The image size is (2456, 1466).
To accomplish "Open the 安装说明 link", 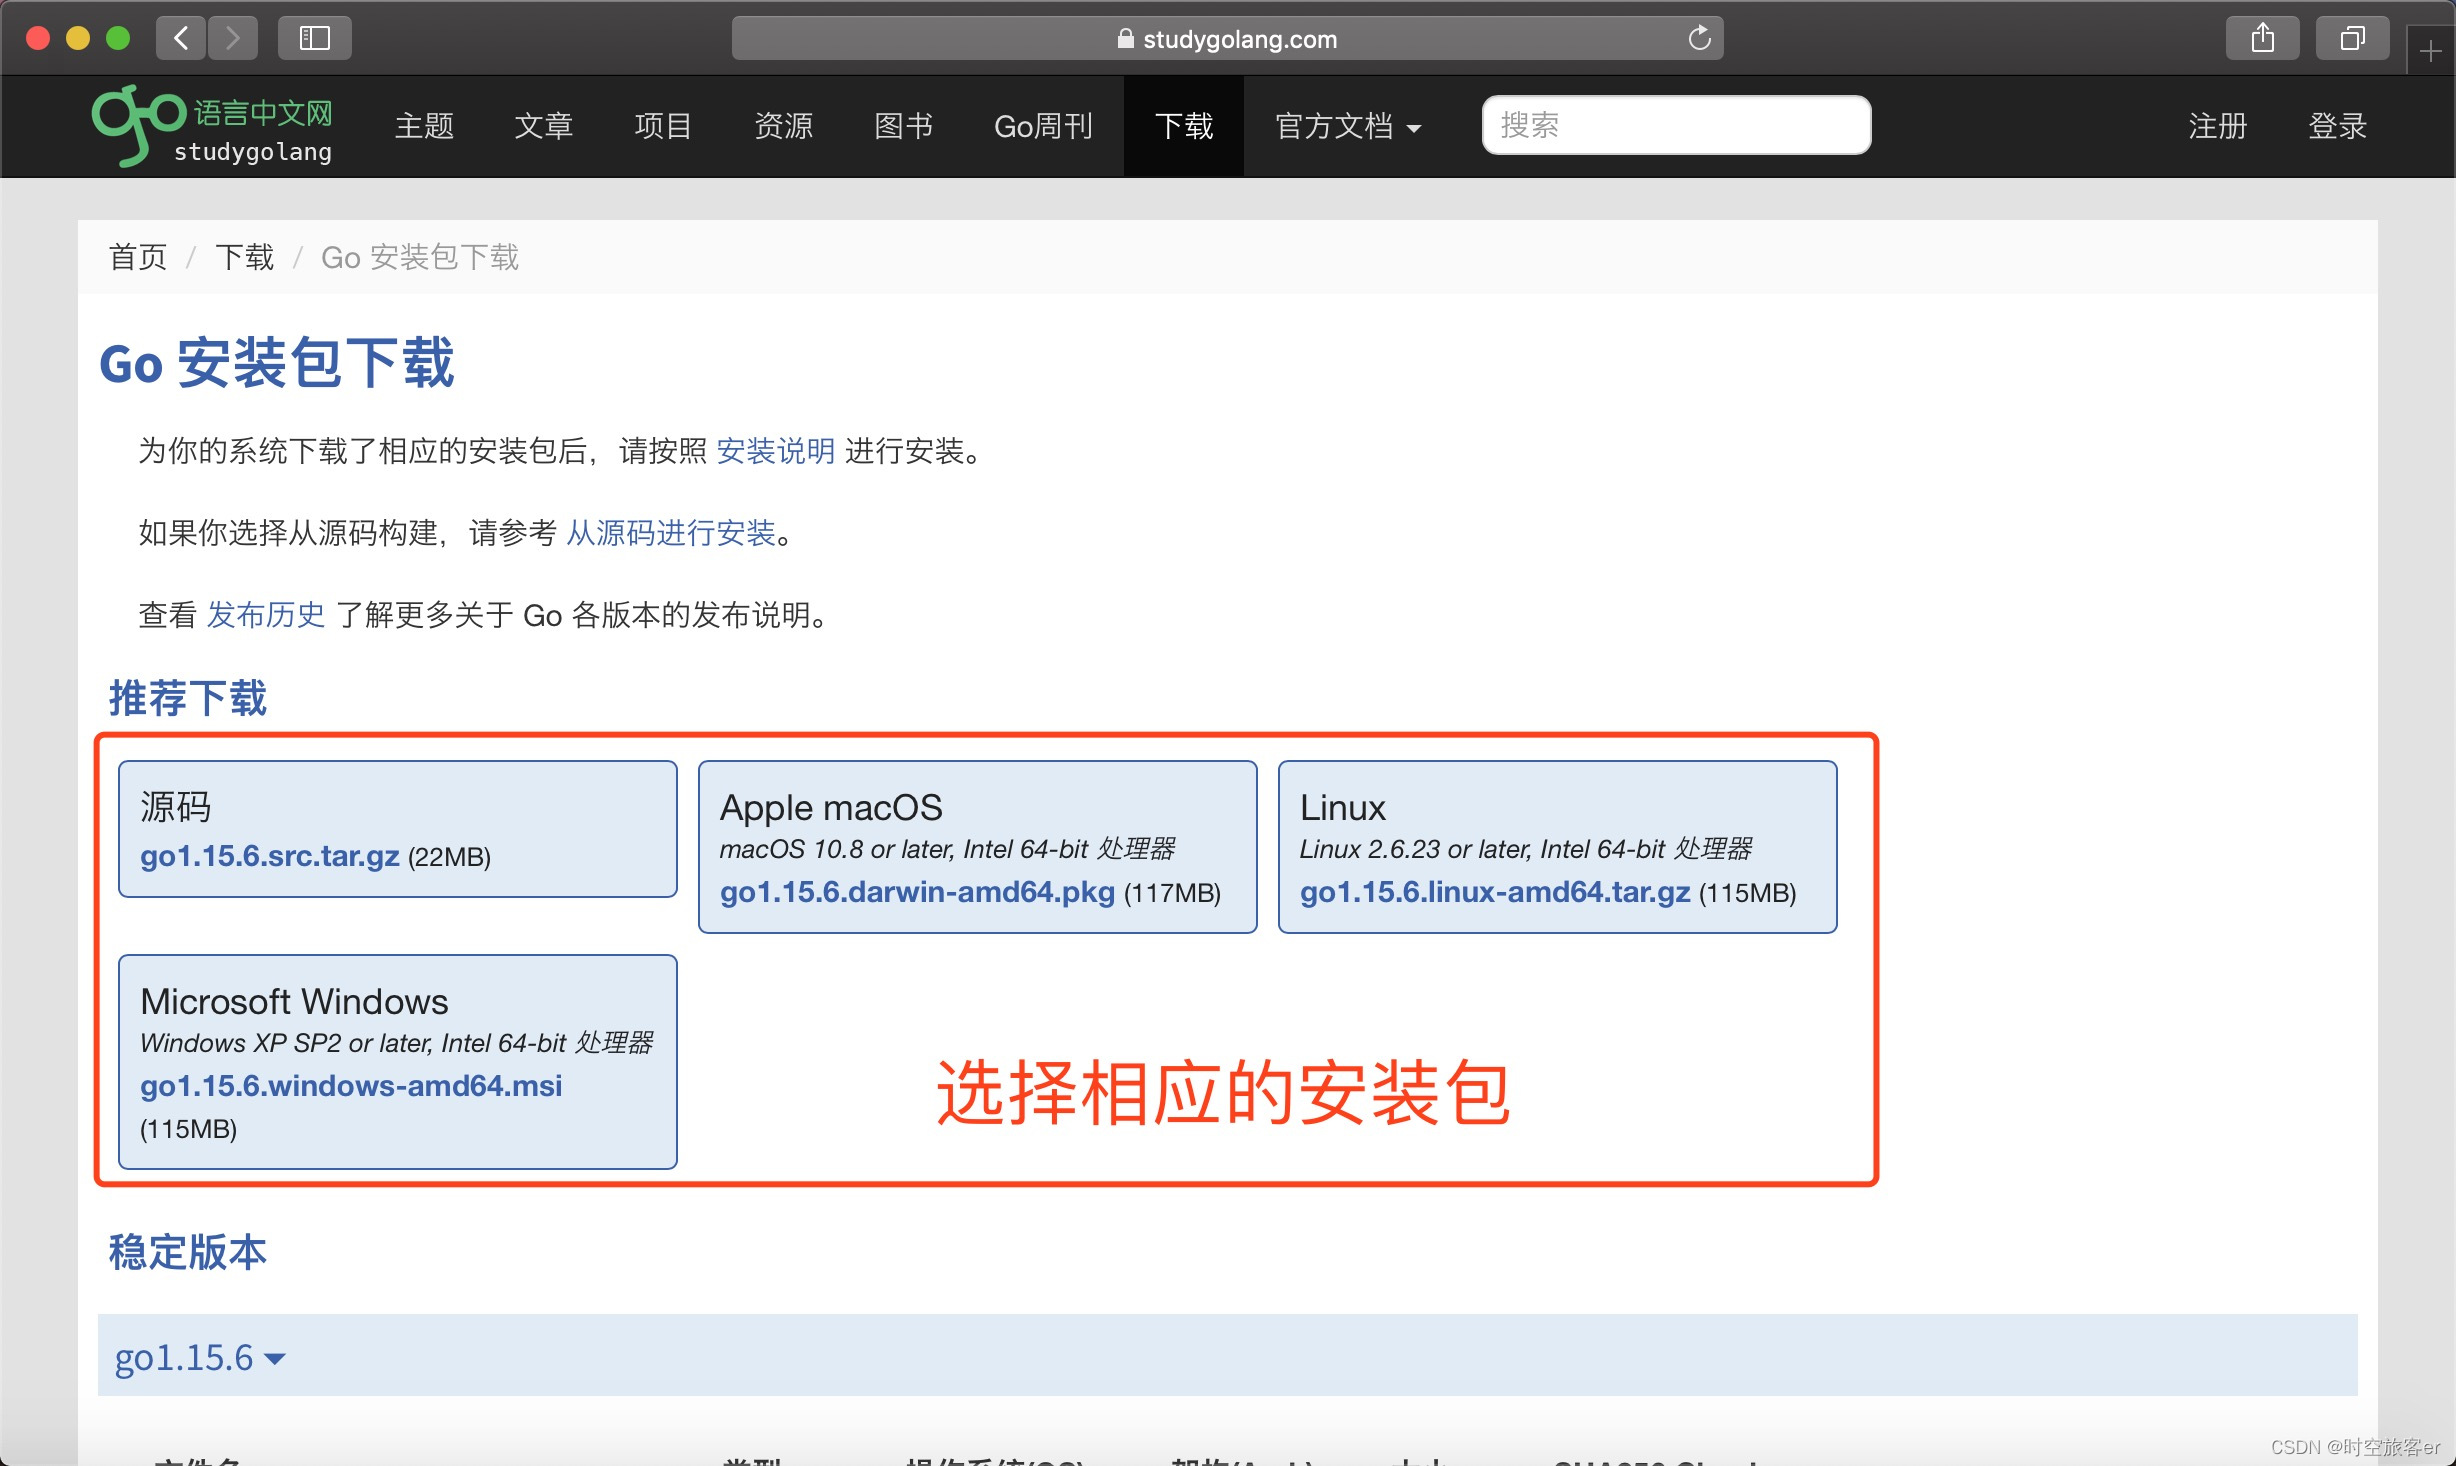I will pyautogui.click(x=776, y=451).
